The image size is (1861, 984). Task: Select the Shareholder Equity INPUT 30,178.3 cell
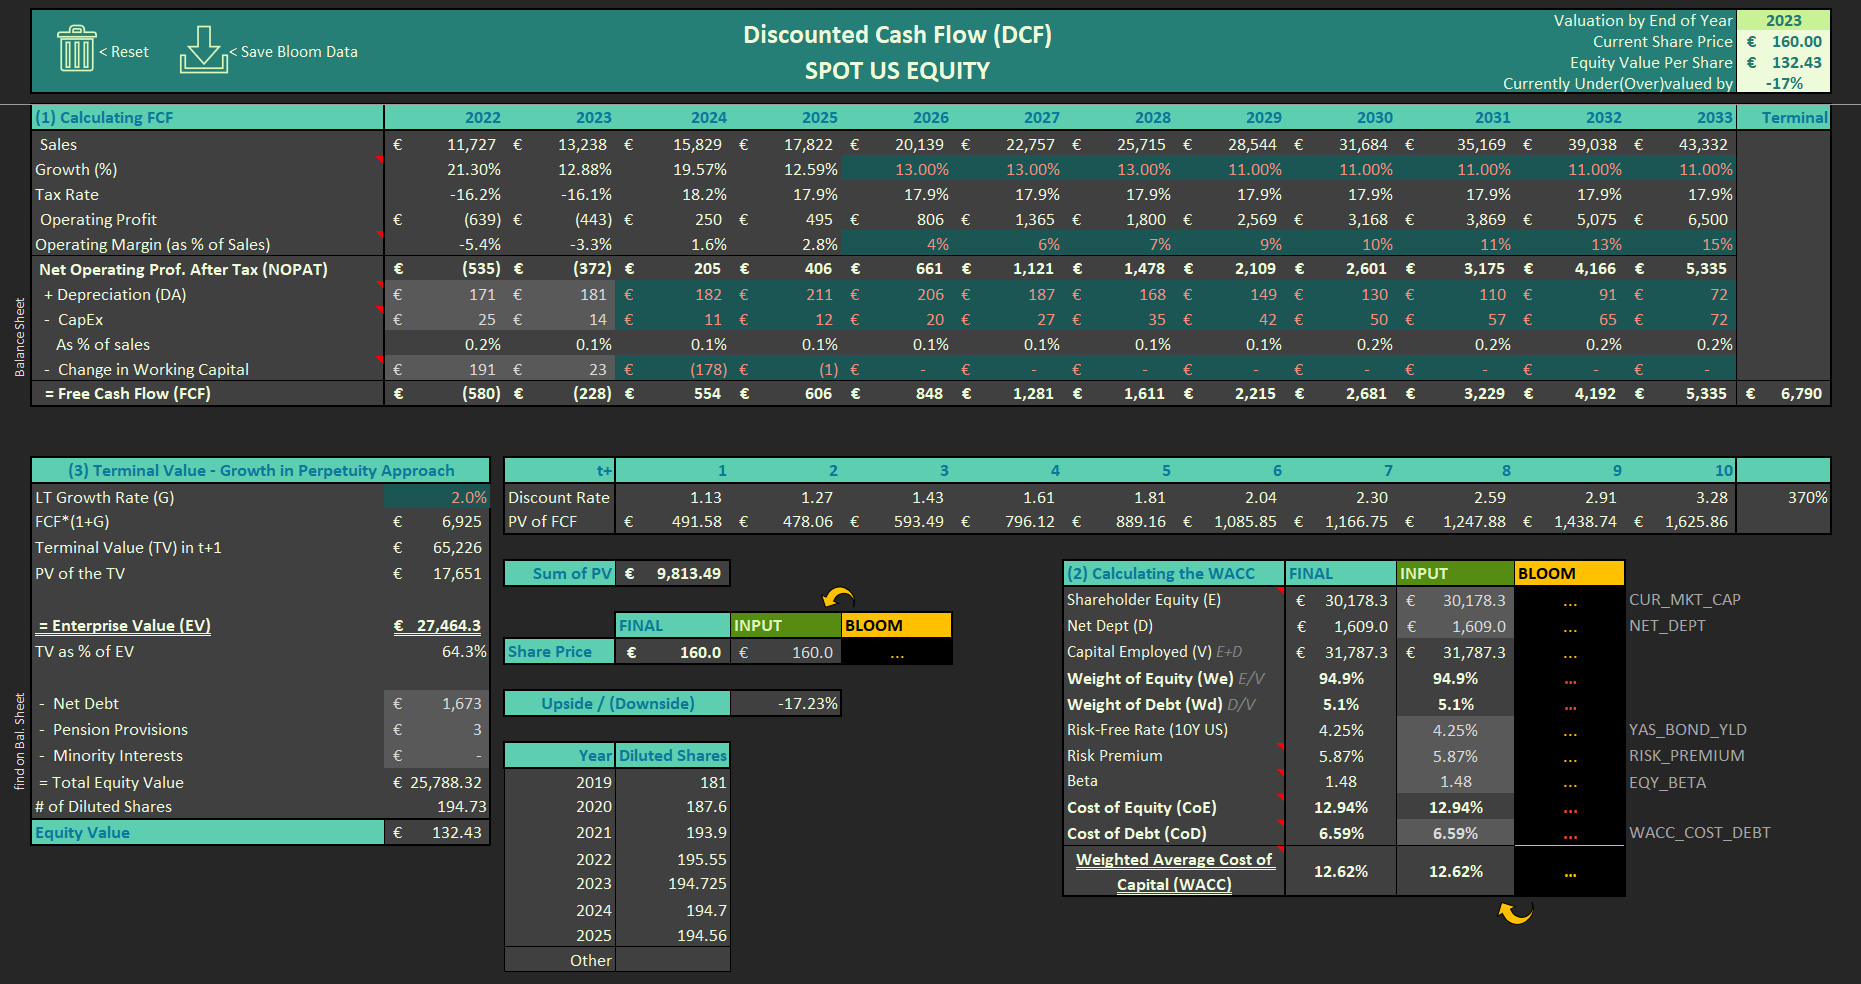click(x=1455, y=600)
